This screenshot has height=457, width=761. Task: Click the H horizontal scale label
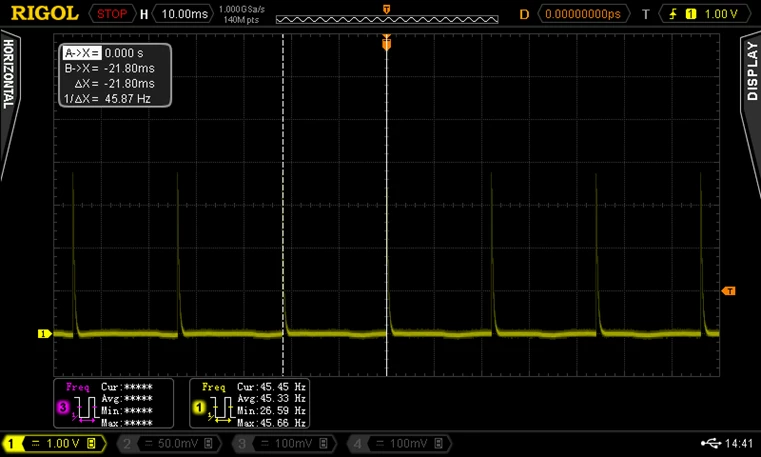coord(144,14)
